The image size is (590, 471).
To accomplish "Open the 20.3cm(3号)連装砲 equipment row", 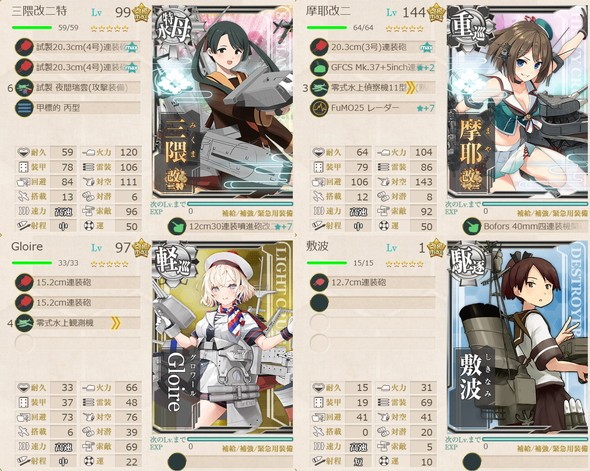I will 373,47.
